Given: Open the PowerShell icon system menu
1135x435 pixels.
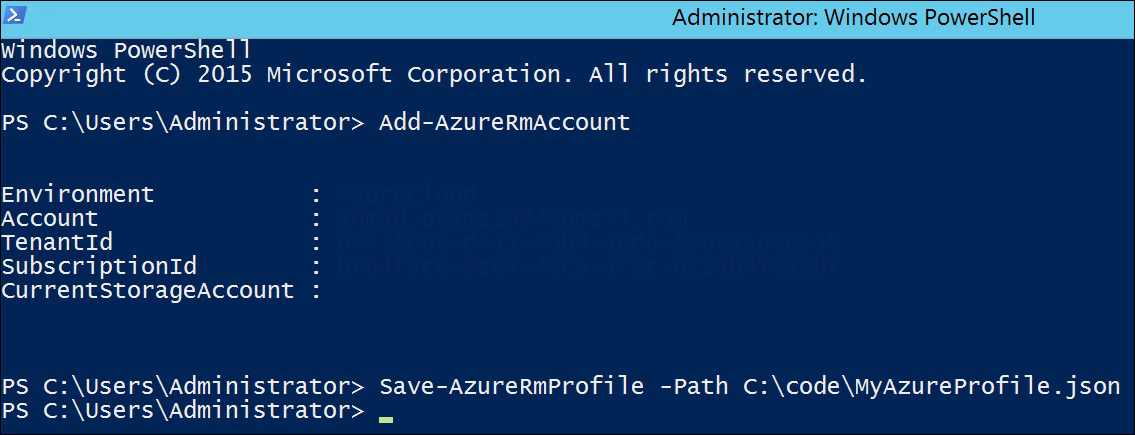Looking at the screenshot, I should pyautogui.click(x=16, y=16).
